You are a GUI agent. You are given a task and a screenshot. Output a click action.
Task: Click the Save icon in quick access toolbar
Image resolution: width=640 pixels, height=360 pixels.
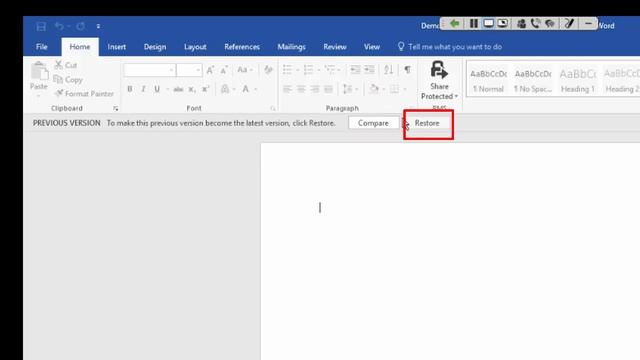coord(41,27)
